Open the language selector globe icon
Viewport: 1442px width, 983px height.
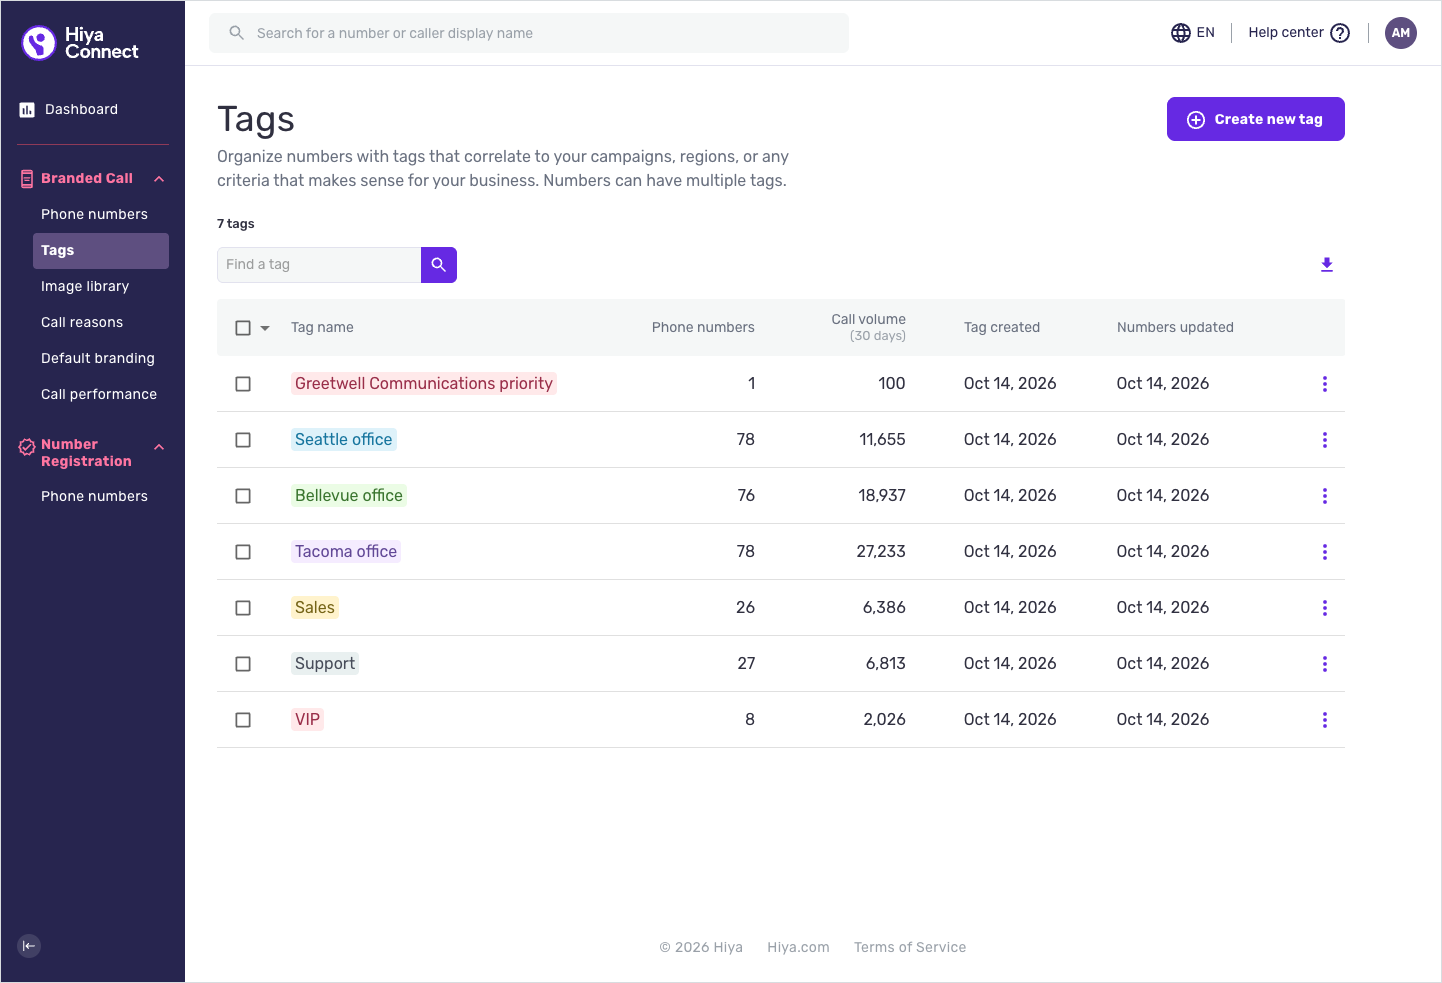point(1181,33)
